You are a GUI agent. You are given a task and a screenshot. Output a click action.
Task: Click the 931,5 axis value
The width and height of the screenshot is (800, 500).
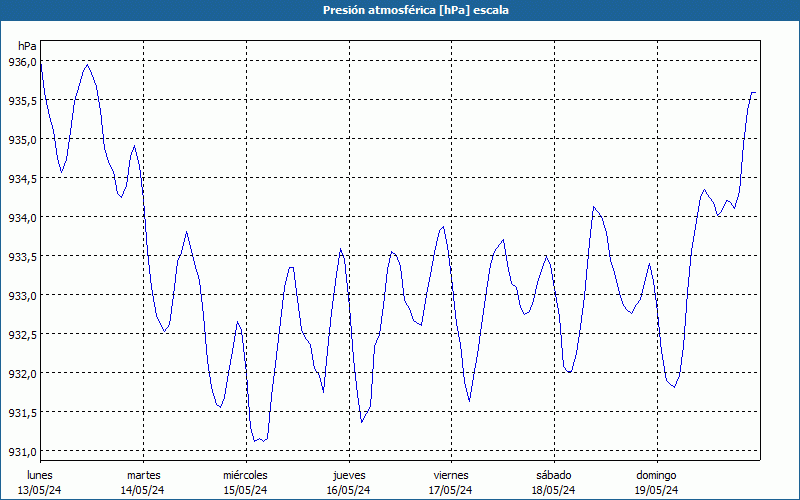tap(22, 413)
